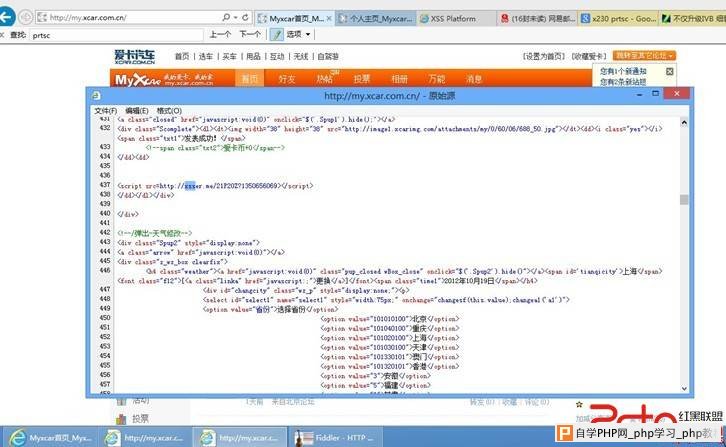Screen dimensions: 726x447
Task: Close the notification popup box icon
Action: [x=670, y=71]
